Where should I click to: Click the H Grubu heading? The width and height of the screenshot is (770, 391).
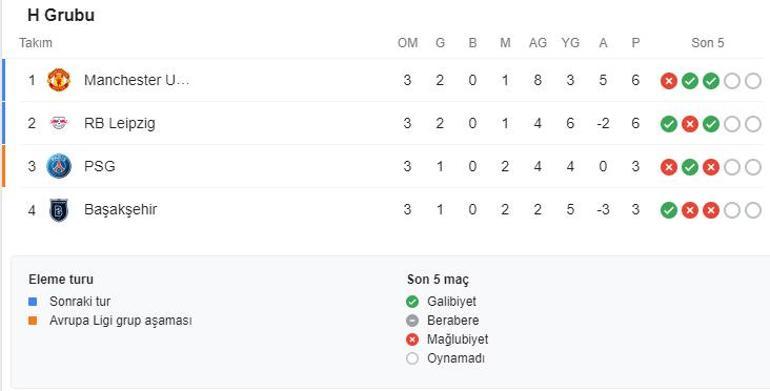[x=61, y=15]
